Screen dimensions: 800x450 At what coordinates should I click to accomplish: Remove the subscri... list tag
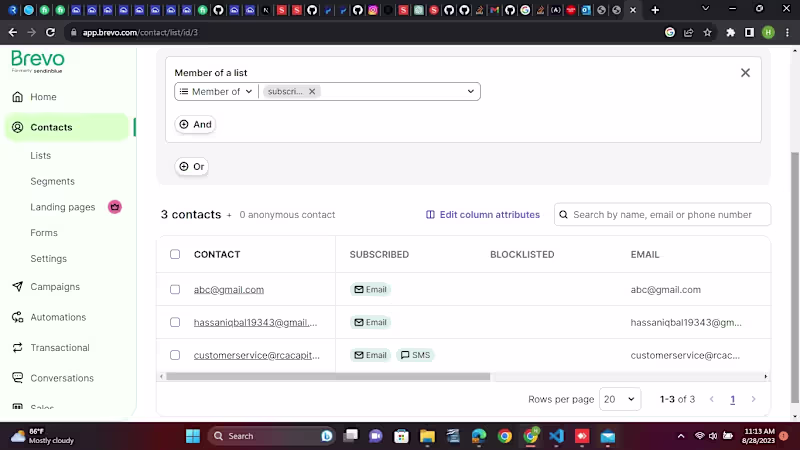click(x=312, y=91)
